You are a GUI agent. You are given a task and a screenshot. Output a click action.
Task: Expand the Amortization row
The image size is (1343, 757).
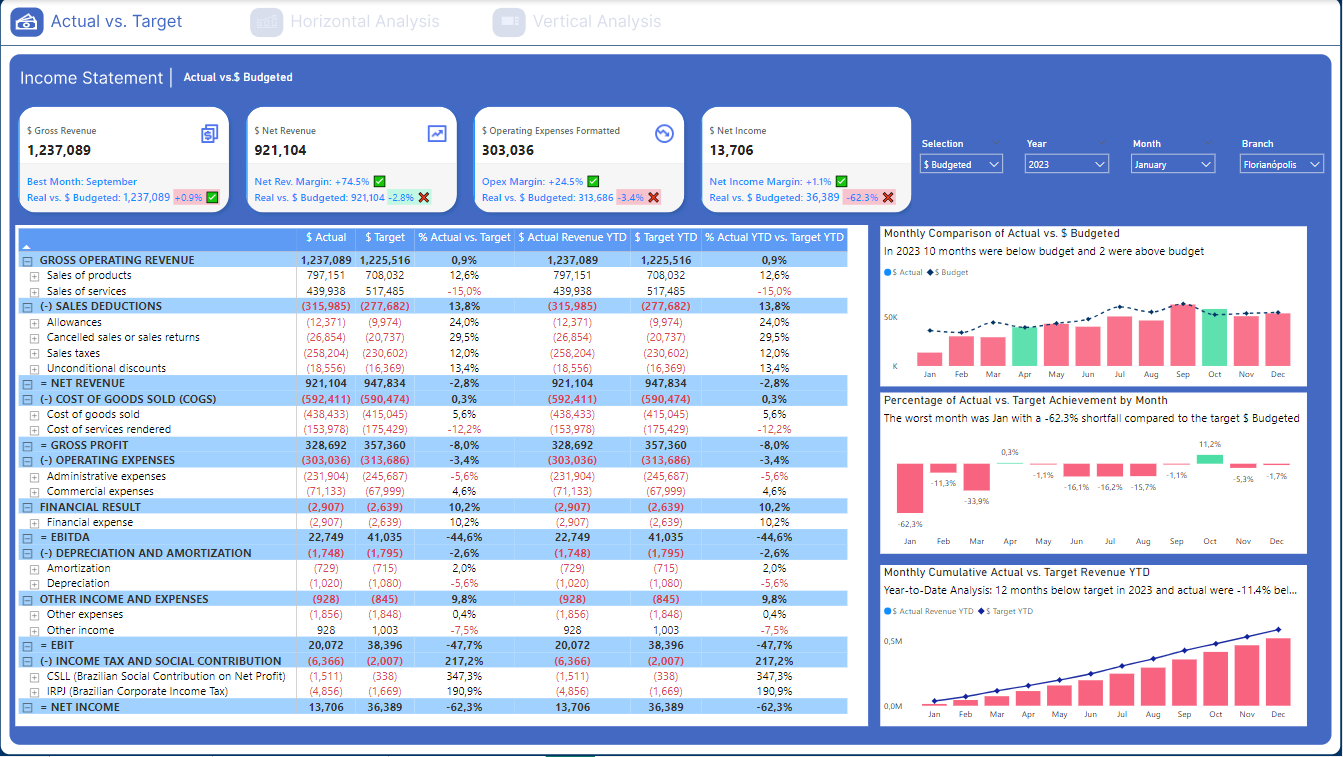coord(34,568)
